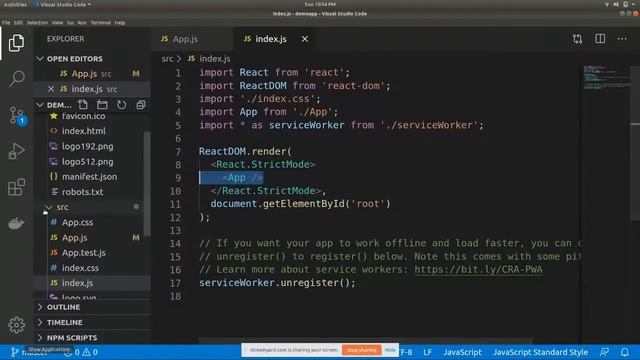Open Source Control view with badge
Screen dimensions: 640x360
pos(17,115)
